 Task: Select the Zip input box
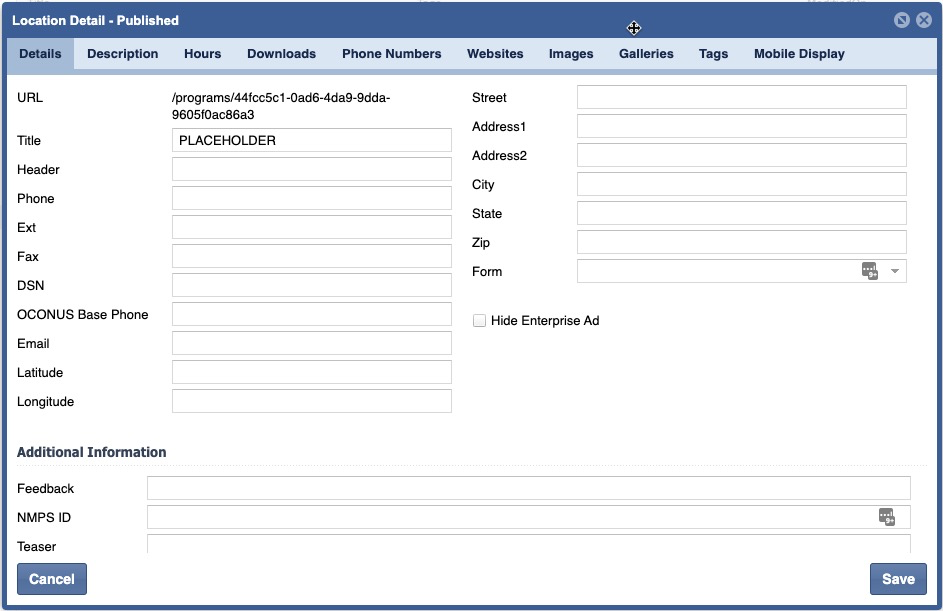741,243
